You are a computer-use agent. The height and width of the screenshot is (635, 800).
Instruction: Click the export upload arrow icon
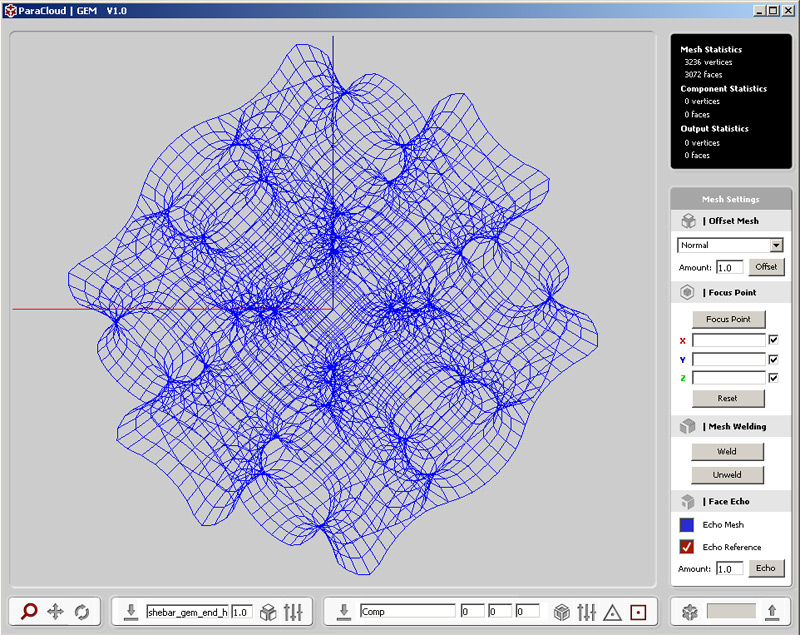click(771, 612)
